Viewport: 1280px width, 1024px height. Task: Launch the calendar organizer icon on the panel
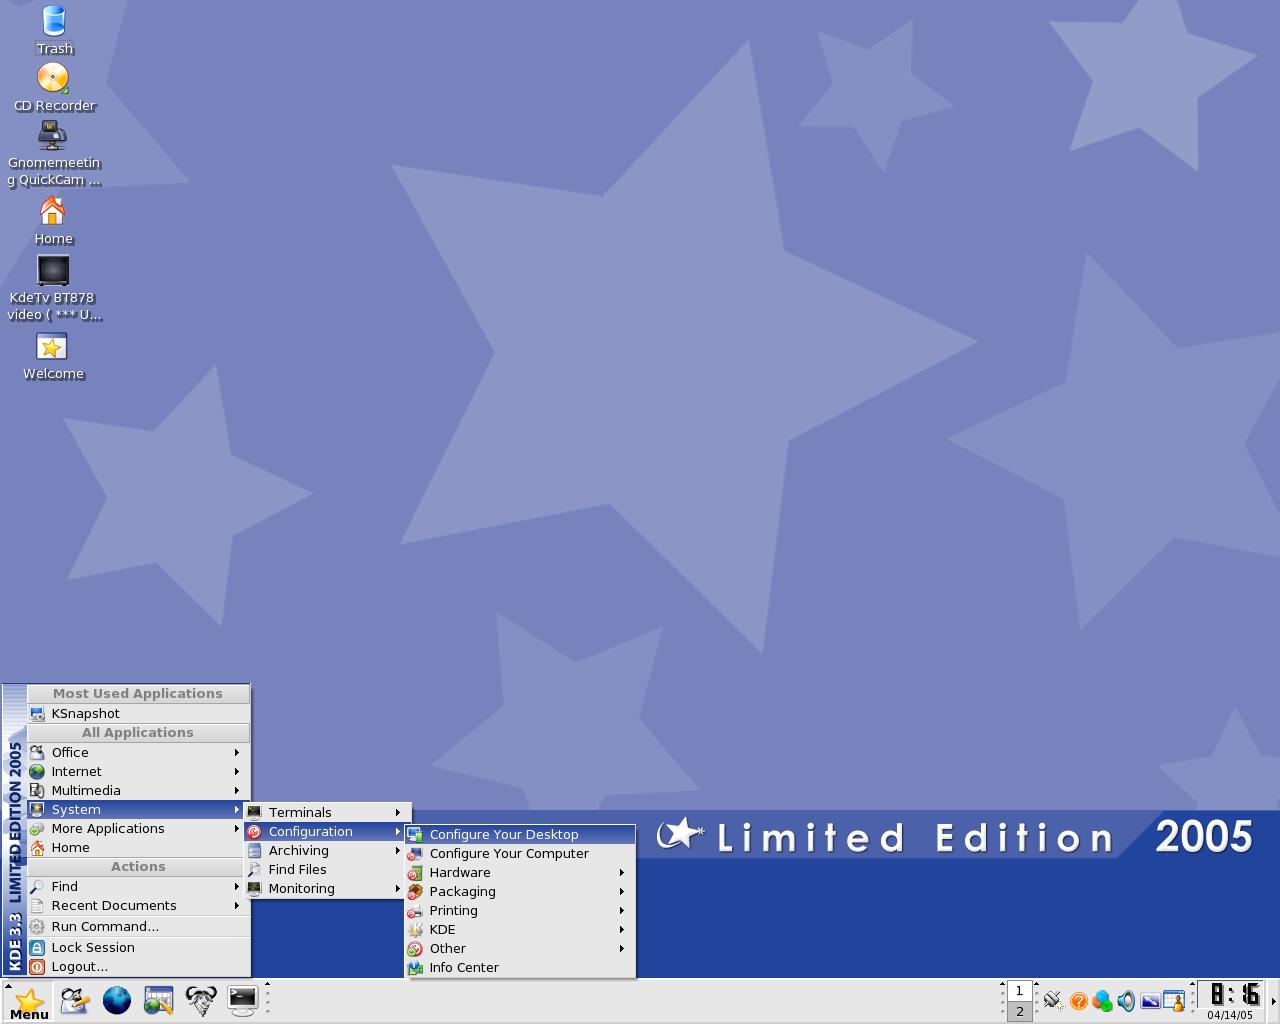159,1000
